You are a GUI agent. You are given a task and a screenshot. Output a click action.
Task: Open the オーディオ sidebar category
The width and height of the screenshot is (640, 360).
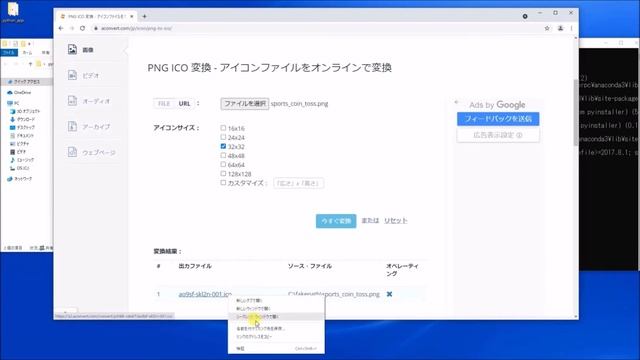tap(89, 101)
